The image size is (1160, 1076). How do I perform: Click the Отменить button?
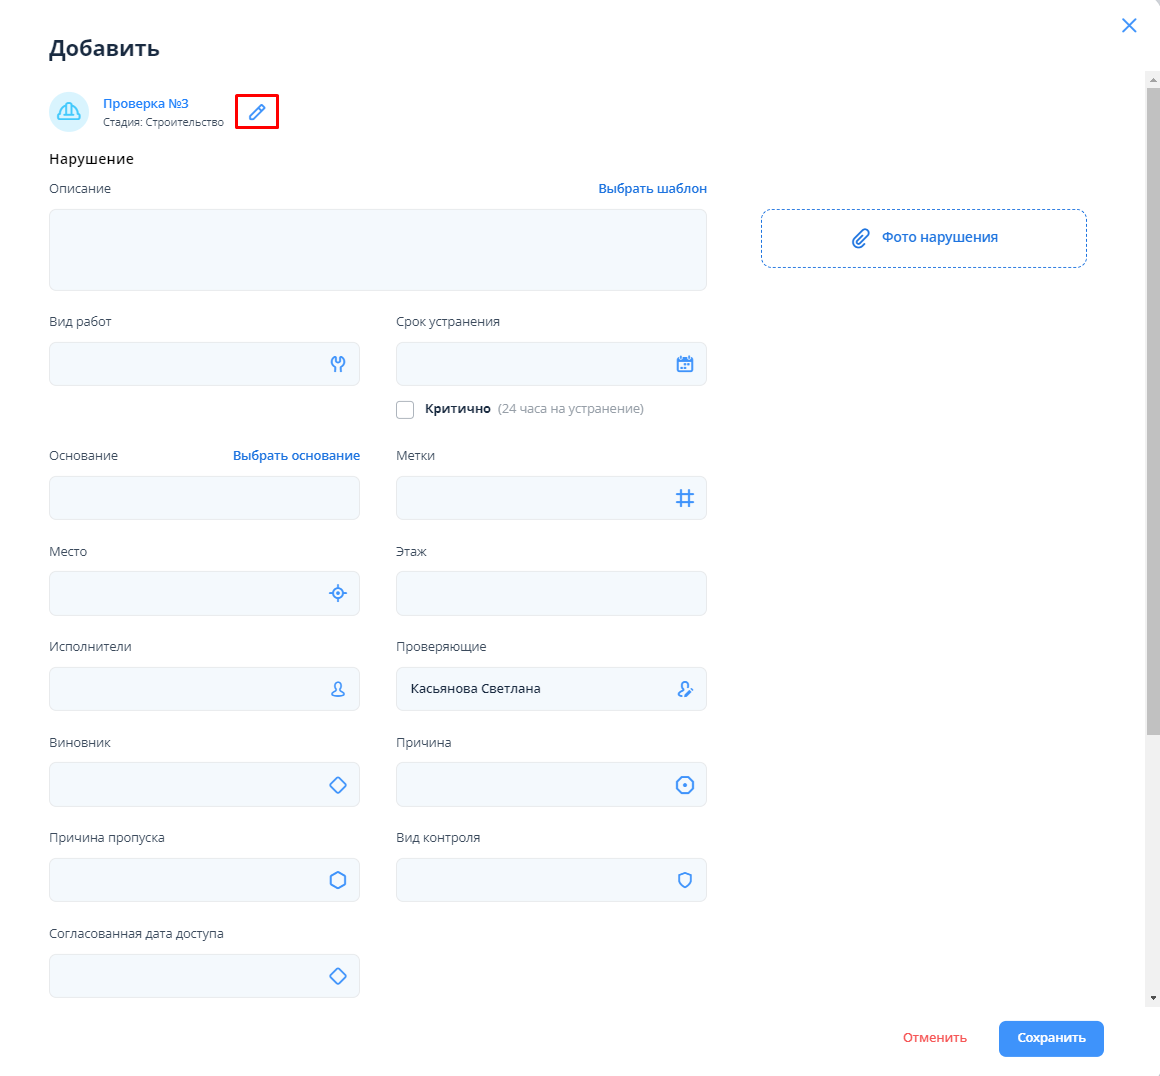point(934,1038)
